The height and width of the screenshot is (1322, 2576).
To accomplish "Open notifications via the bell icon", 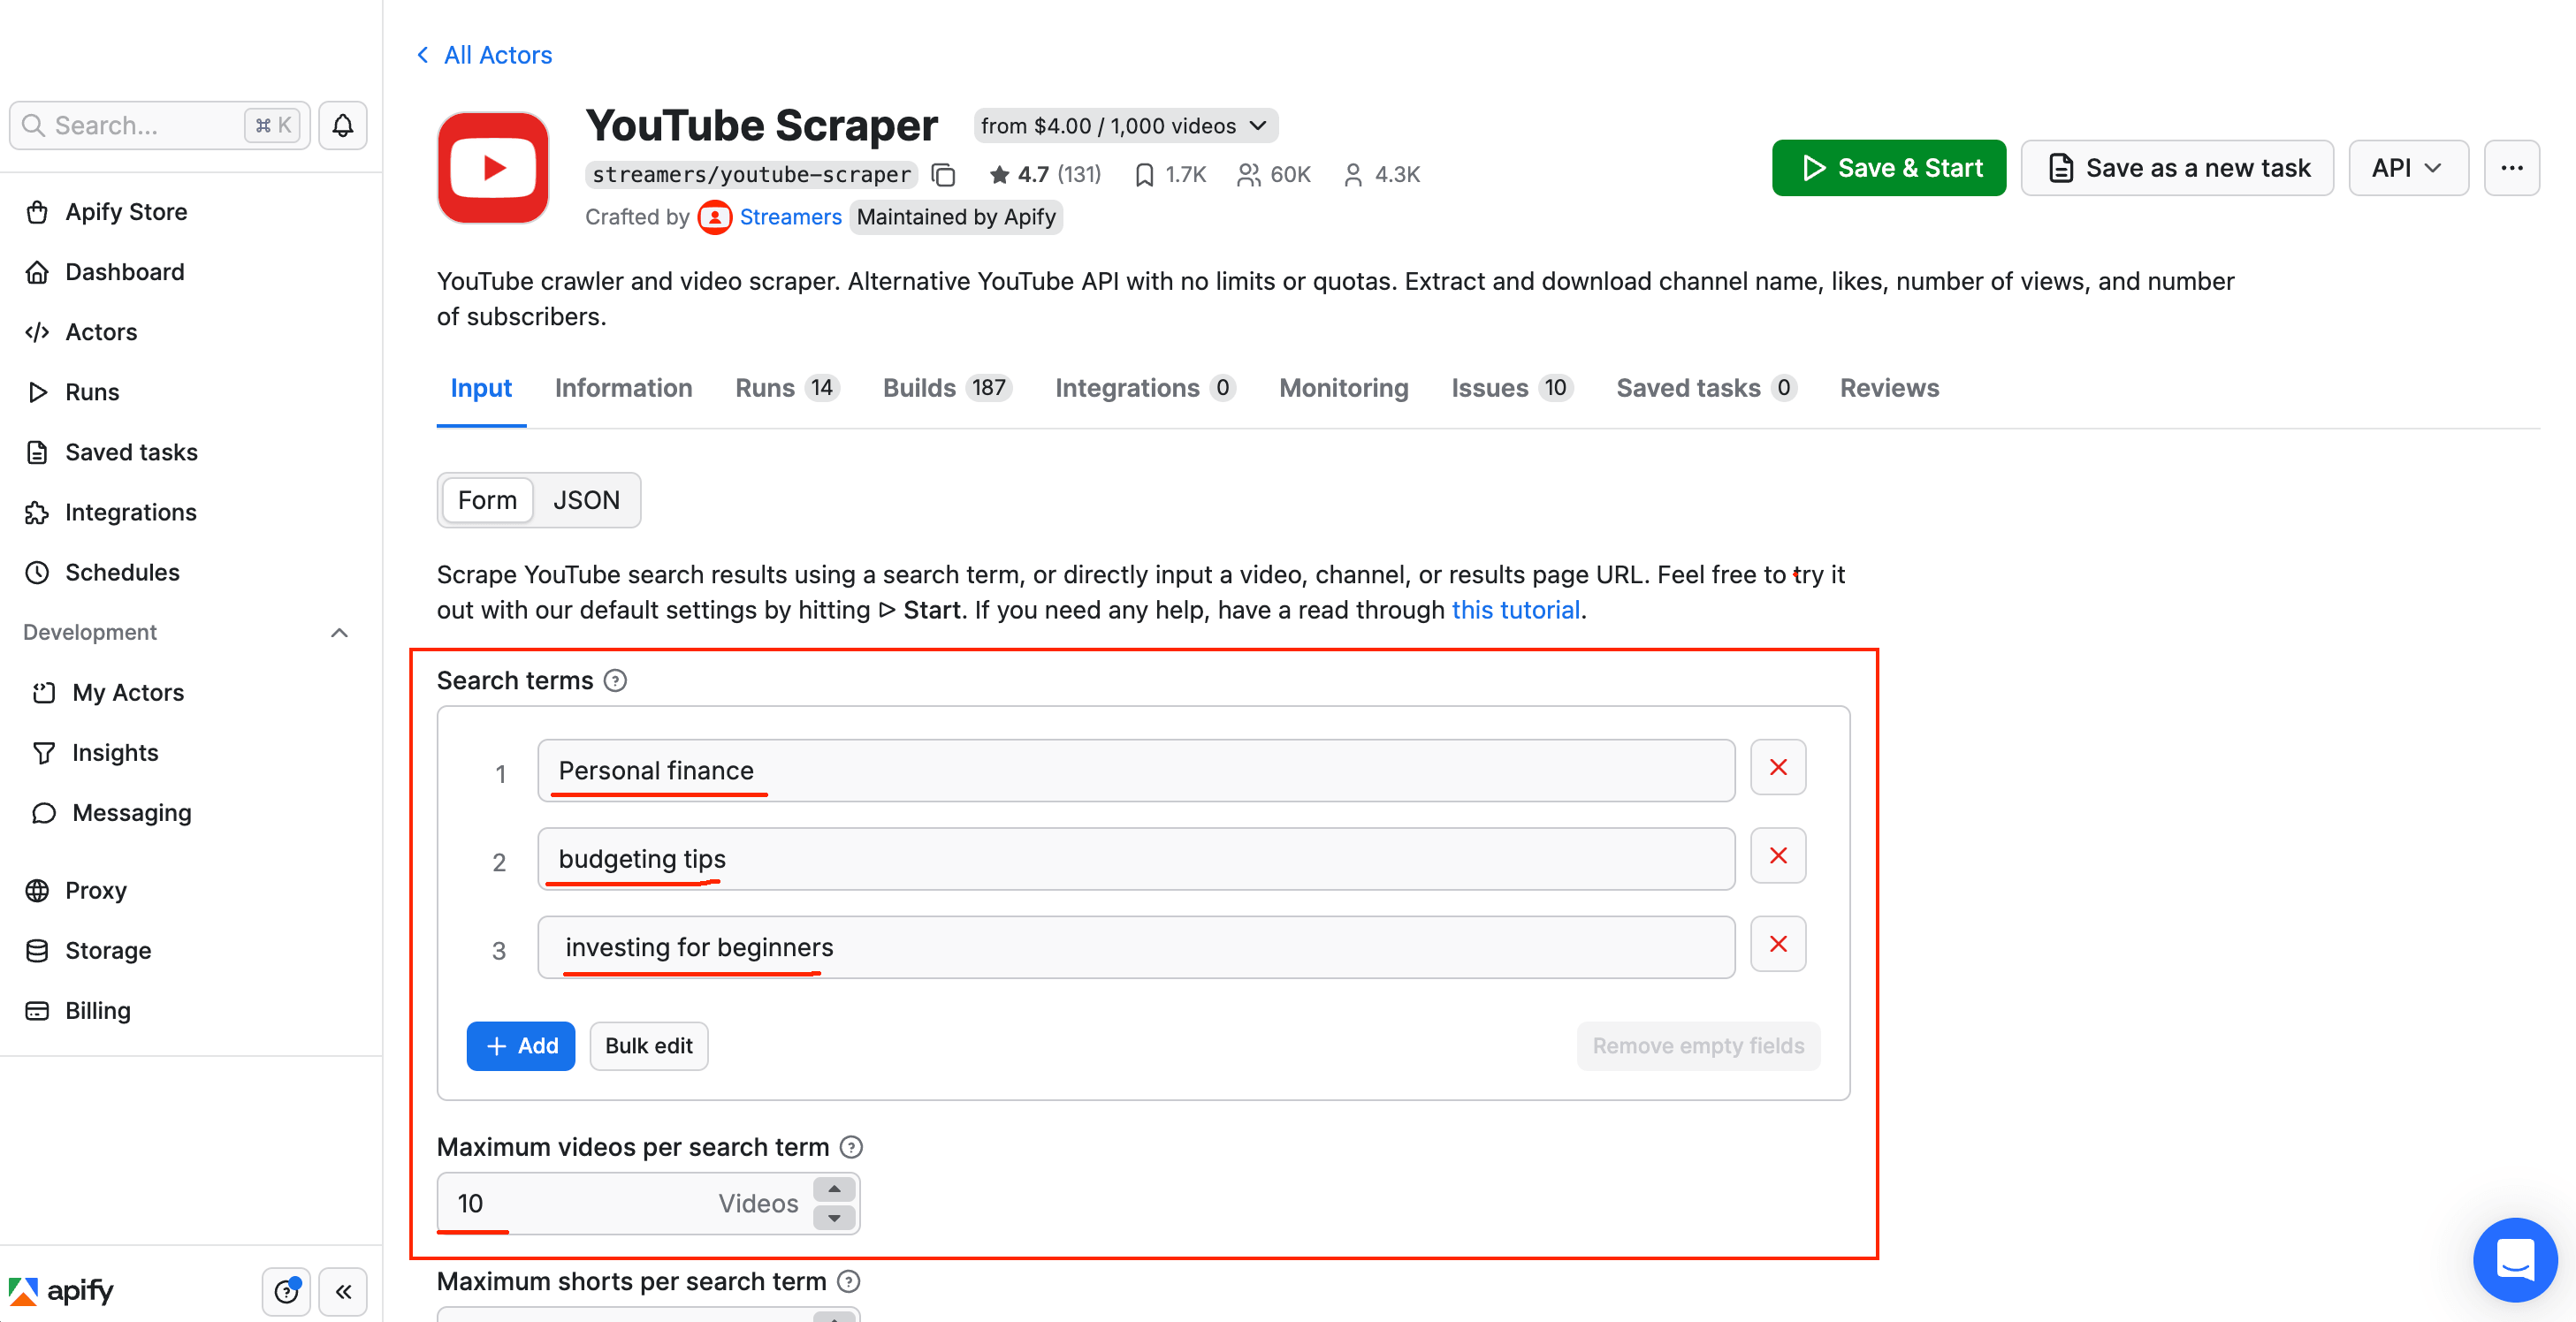I will coord(343,125).
